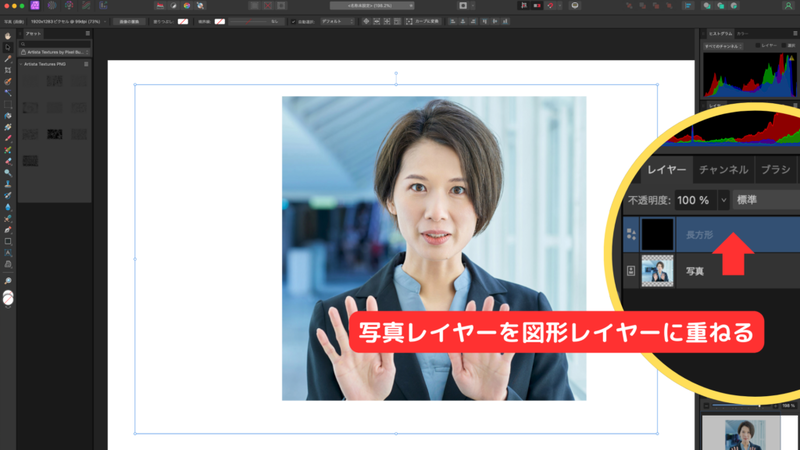Screen dimensions: 800x450
Task: Click the align layers toolbar button
Action: pyautogui.click(x=688, y=6)
